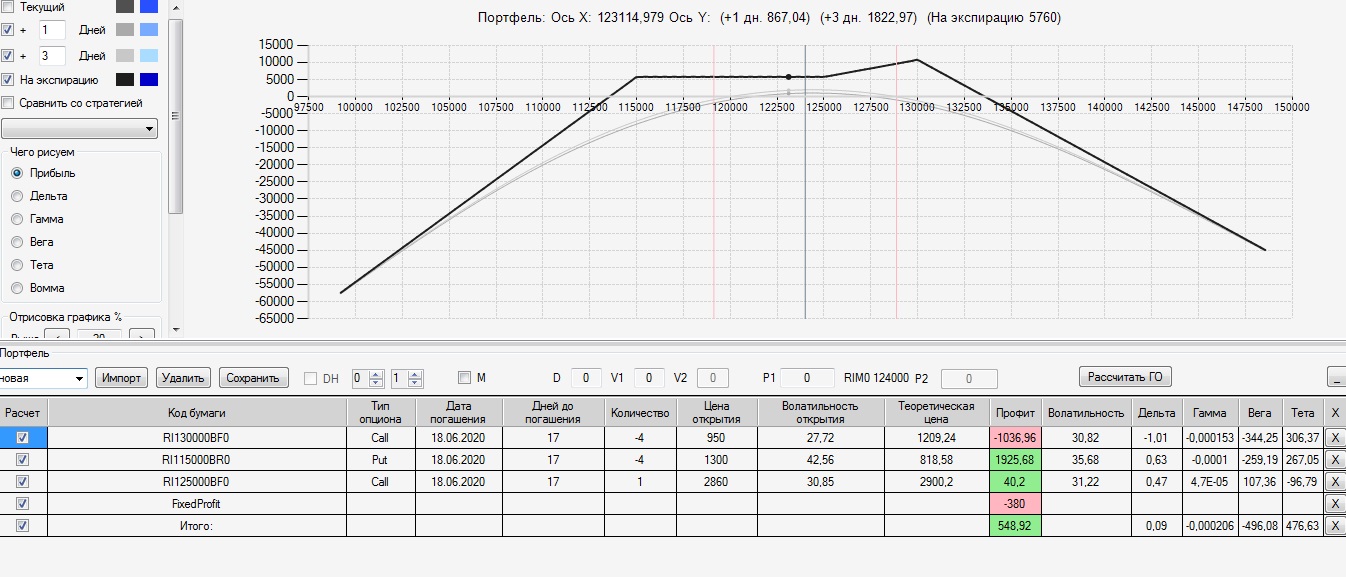The image size is (1346, 577).
Task: Click the total profit cell 548,92
Action: pos(1014,525)
